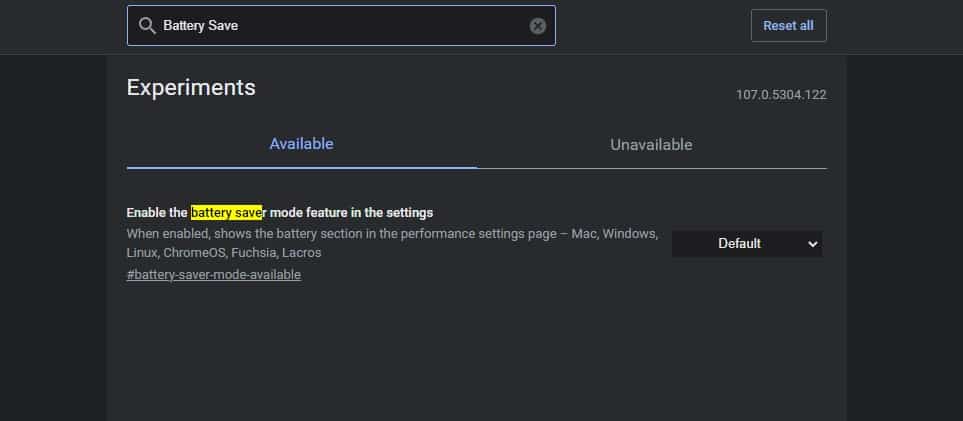
Task: Click the search magnifier icon
Action: [x=147, y=26]
